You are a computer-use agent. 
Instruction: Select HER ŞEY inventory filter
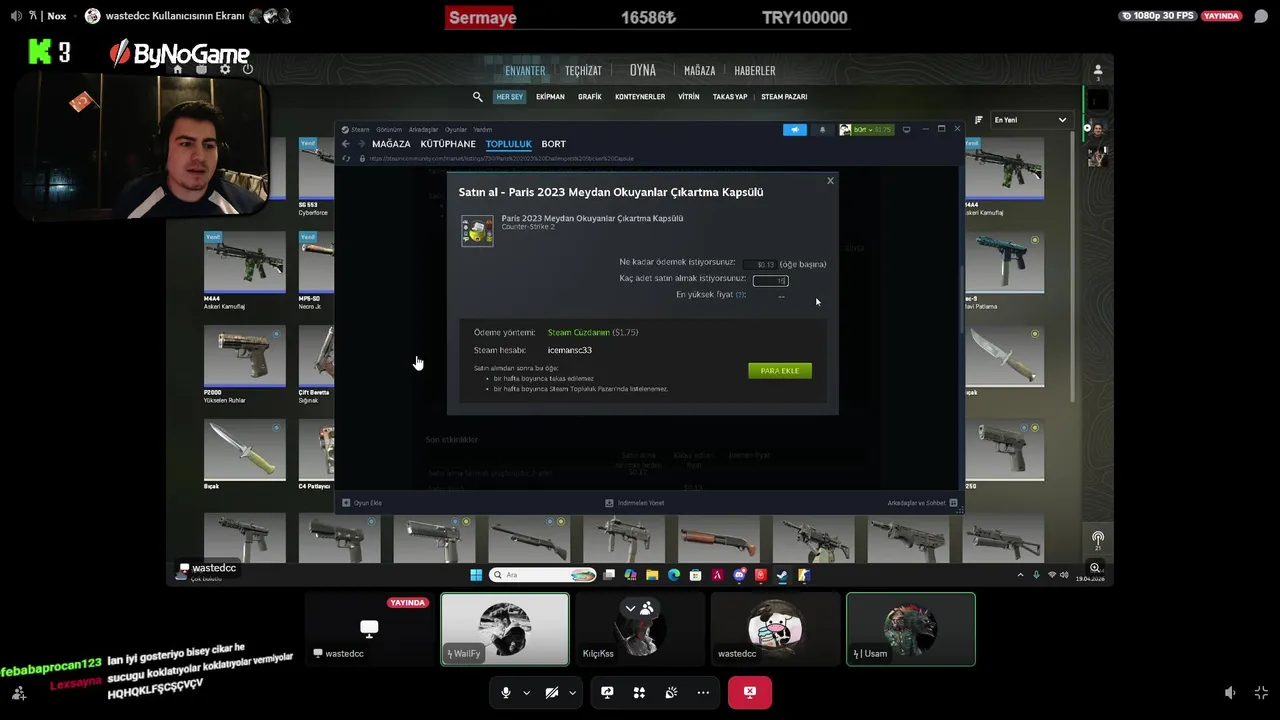coord(510,97)
